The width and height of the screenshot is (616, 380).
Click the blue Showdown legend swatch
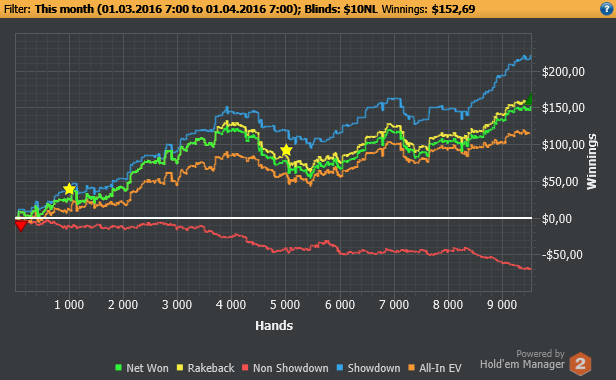point(340,367)
